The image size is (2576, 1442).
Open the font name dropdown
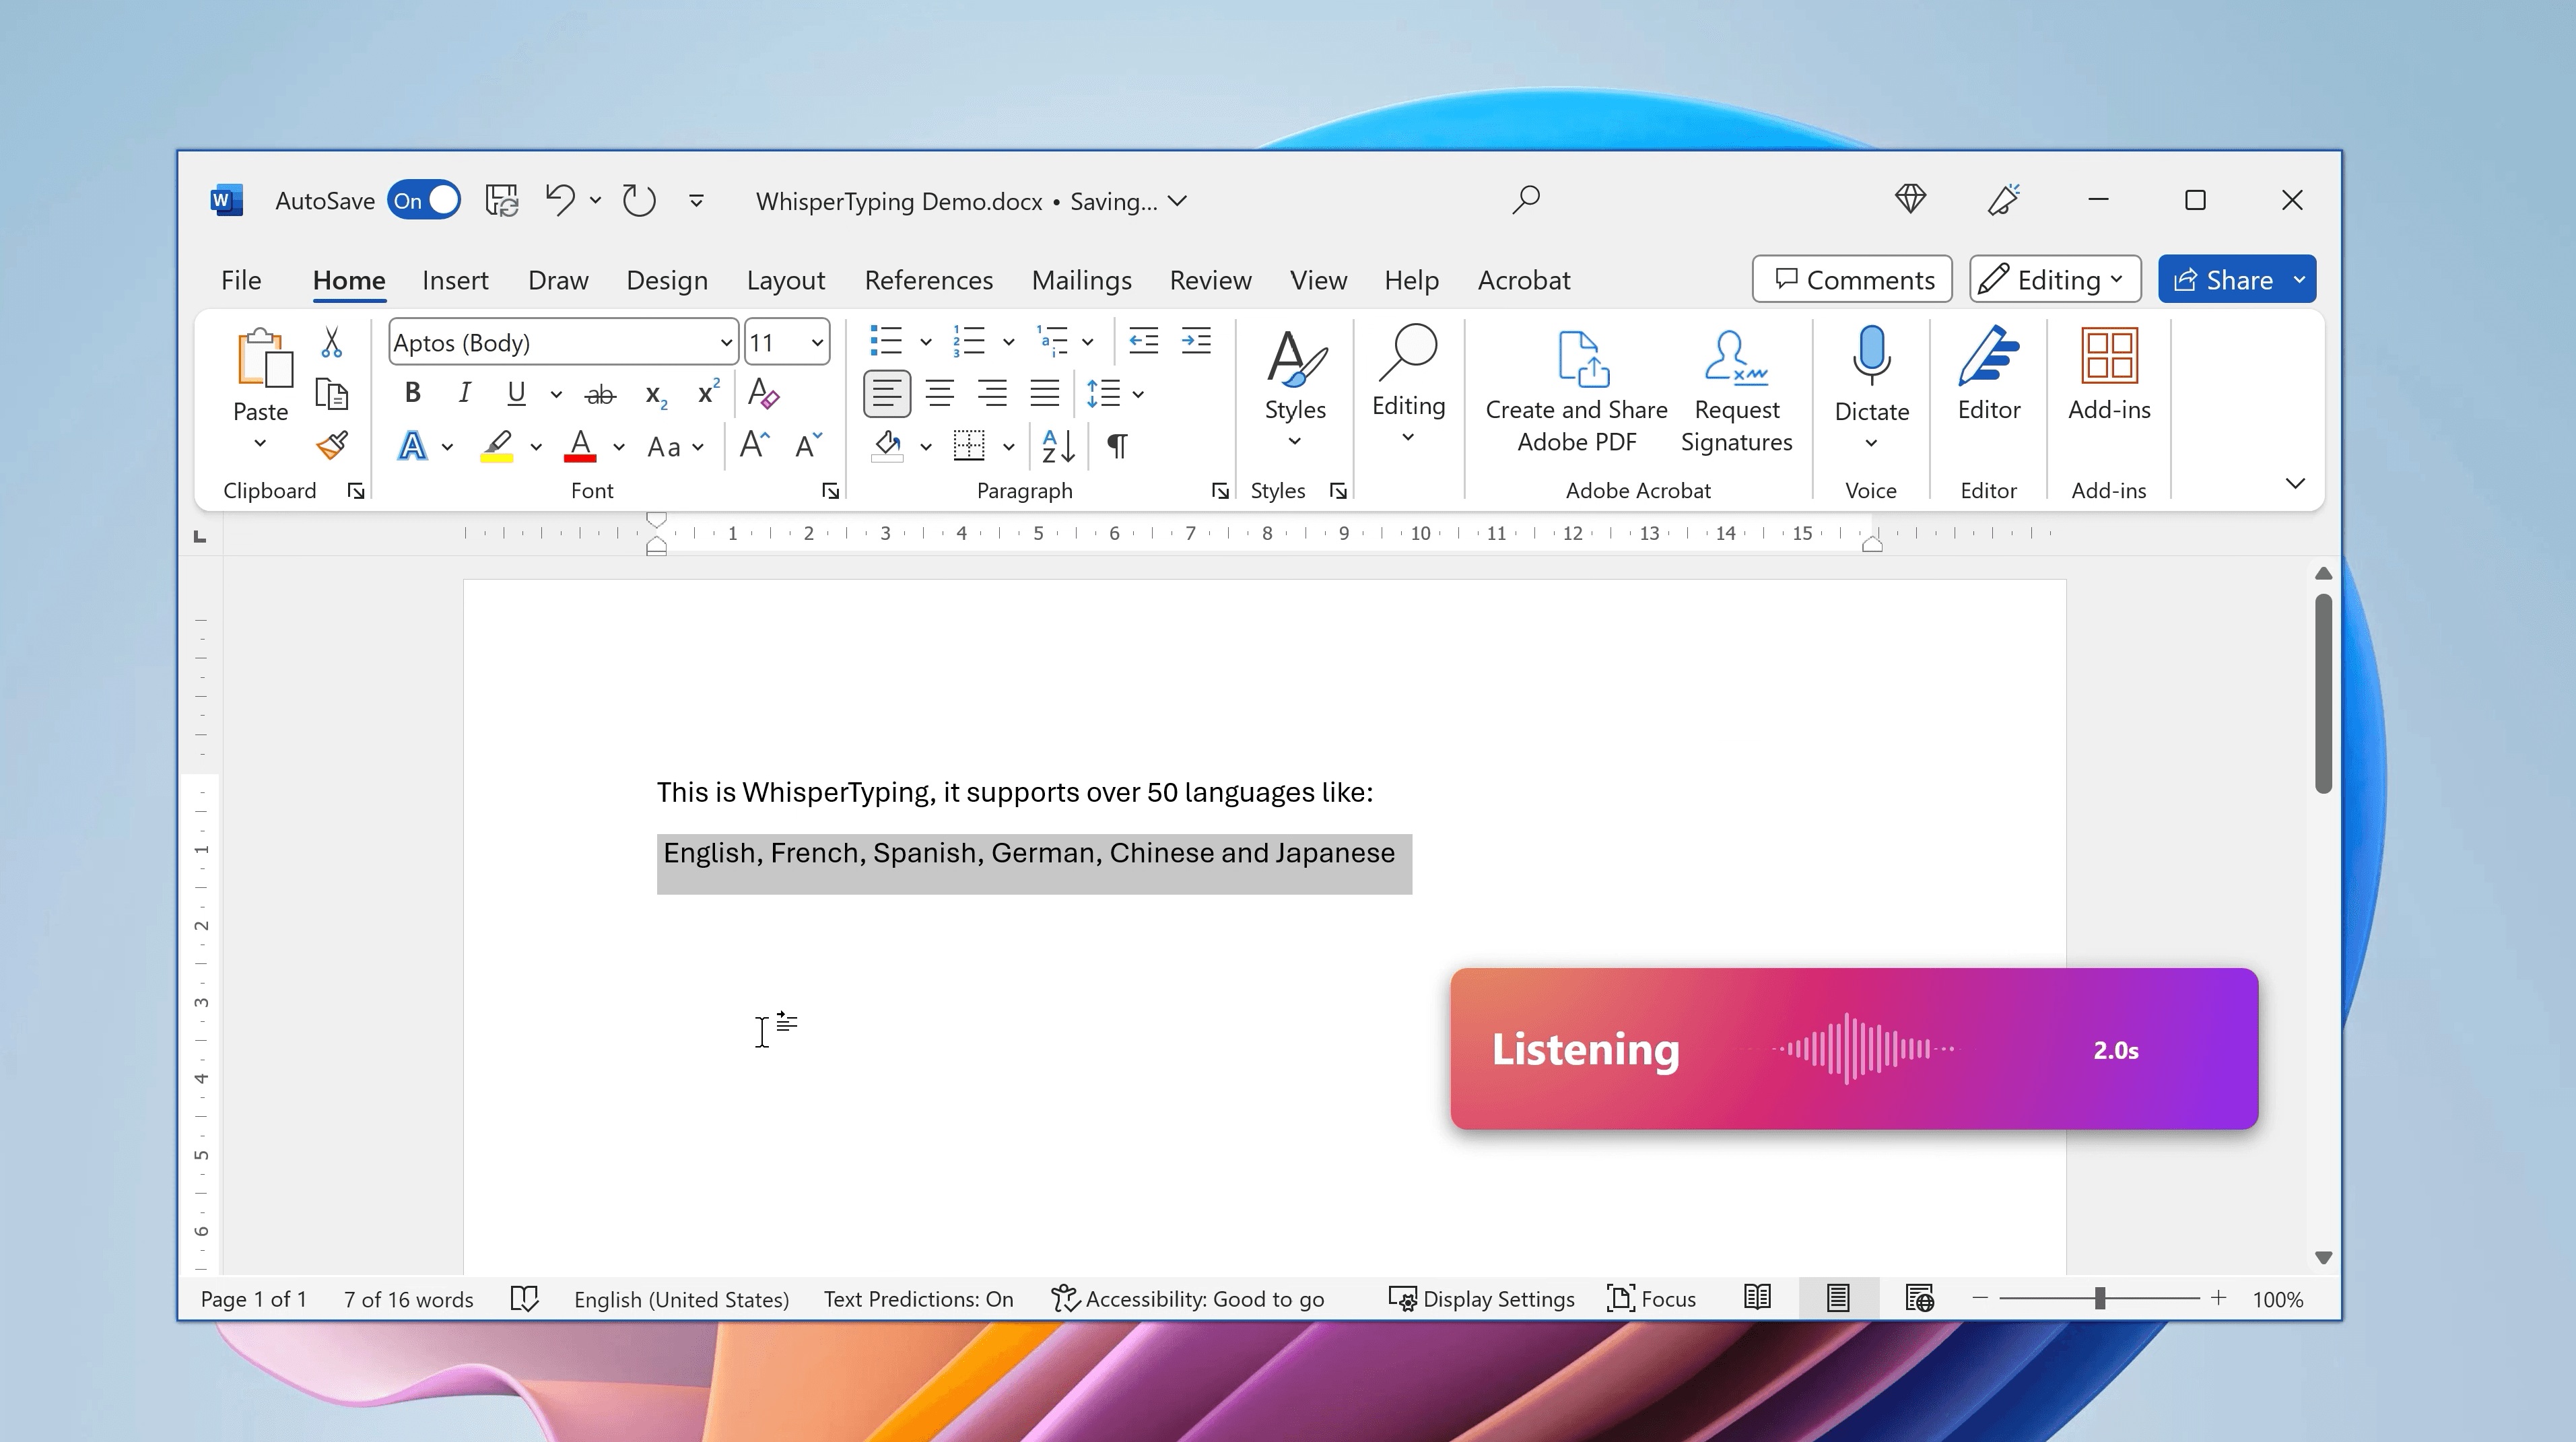click(x=726, y=343)
